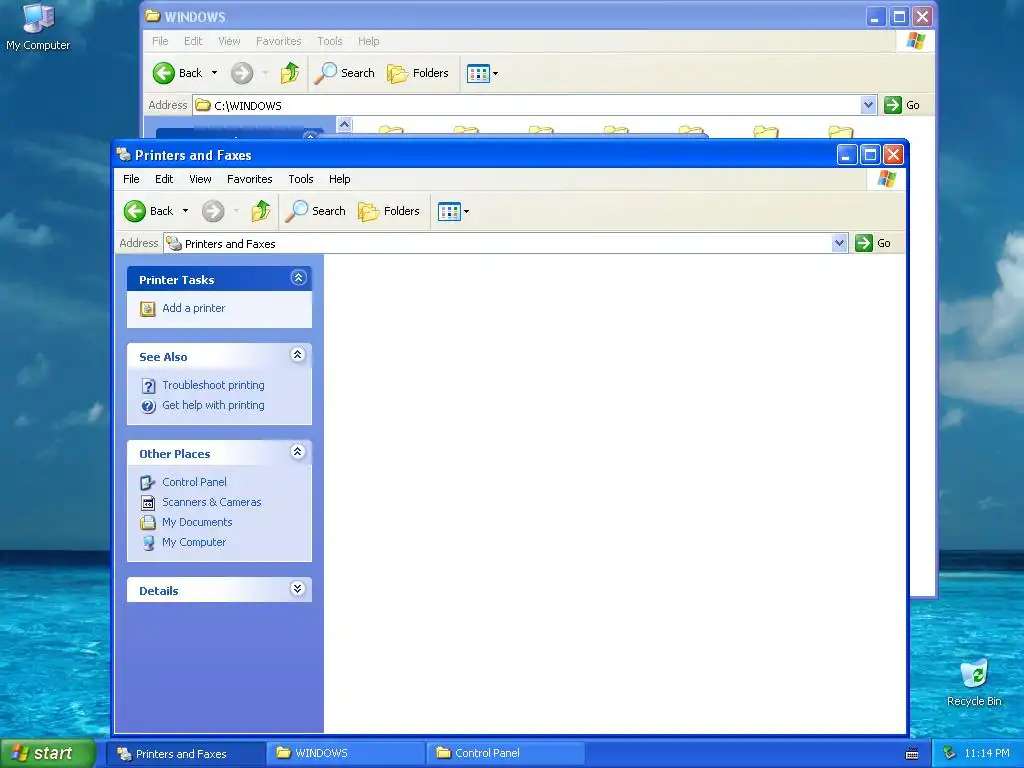
Task: Collapse the Other Places panel
Action: (298, 452)
